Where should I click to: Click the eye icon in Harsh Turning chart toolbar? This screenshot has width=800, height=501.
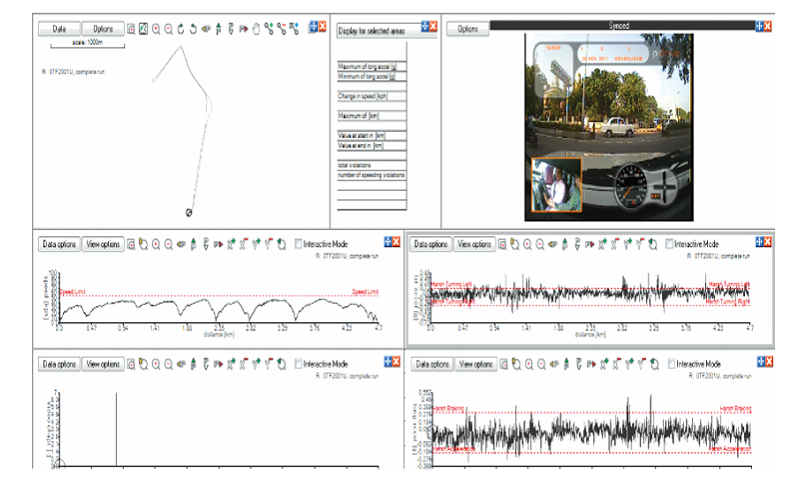pyautogui.click(x=552, y=244)
